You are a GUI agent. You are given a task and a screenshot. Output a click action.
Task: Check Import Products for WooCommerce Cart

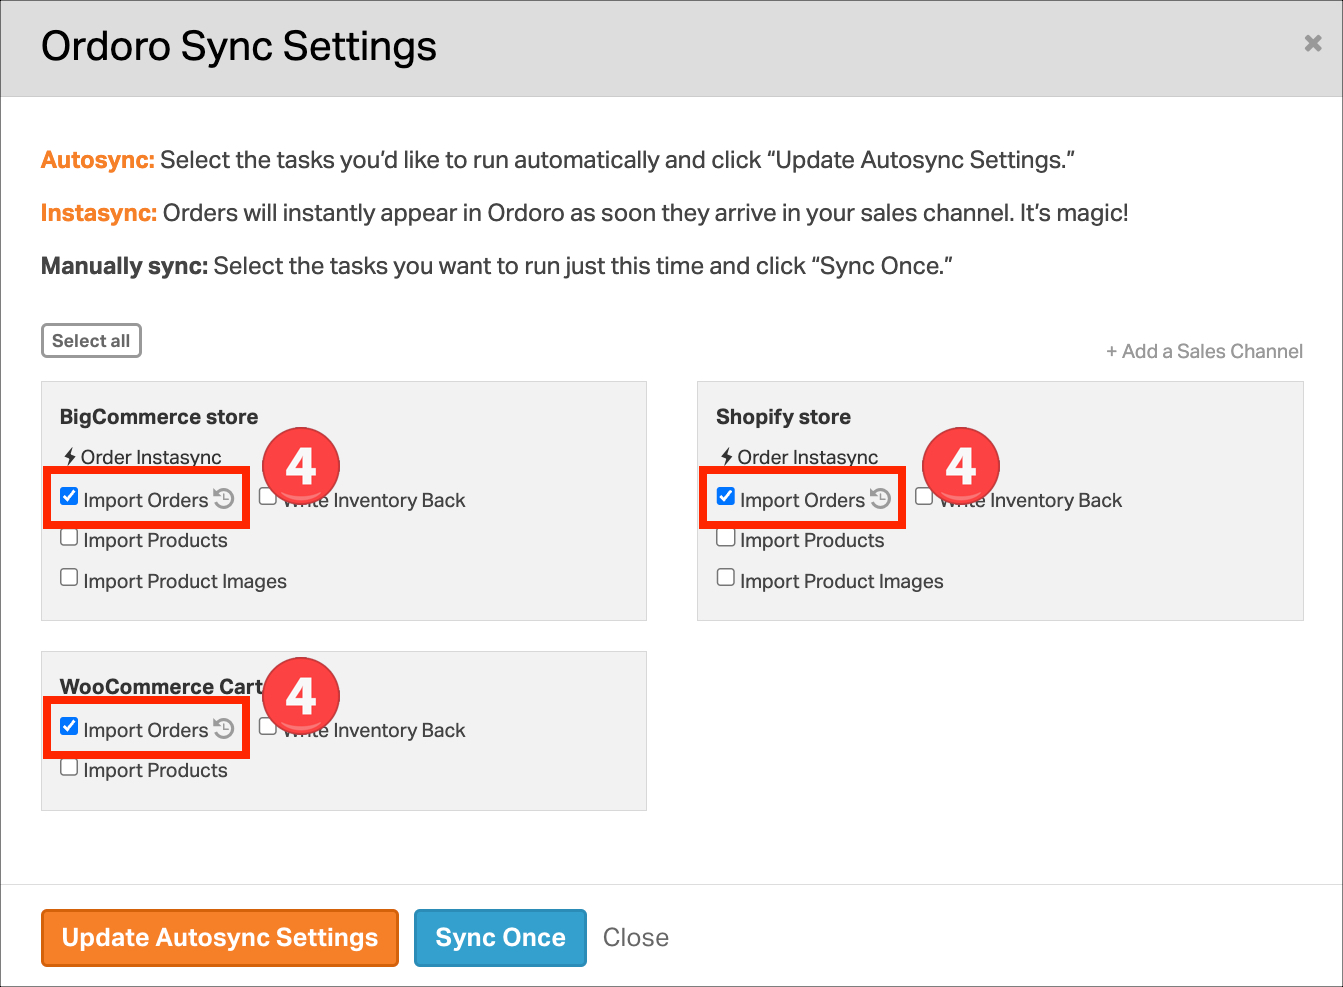point(69,767)
